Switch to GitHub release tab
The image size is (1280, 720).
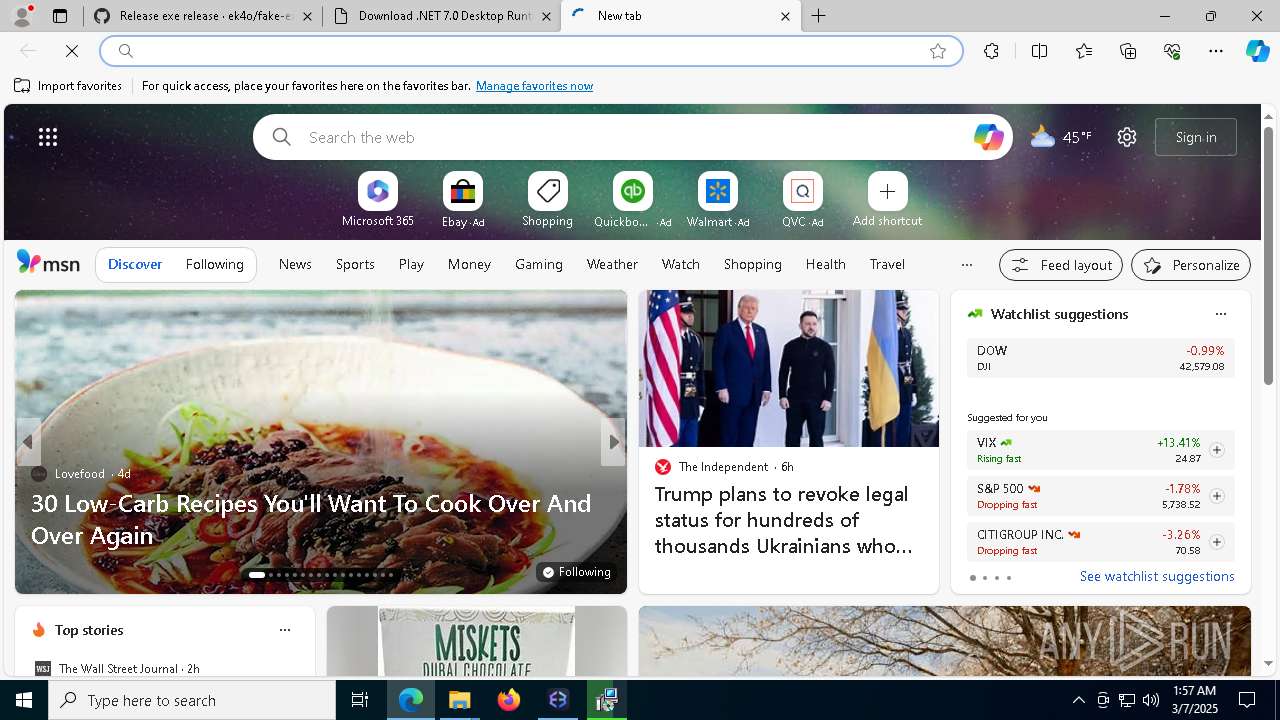204,16
